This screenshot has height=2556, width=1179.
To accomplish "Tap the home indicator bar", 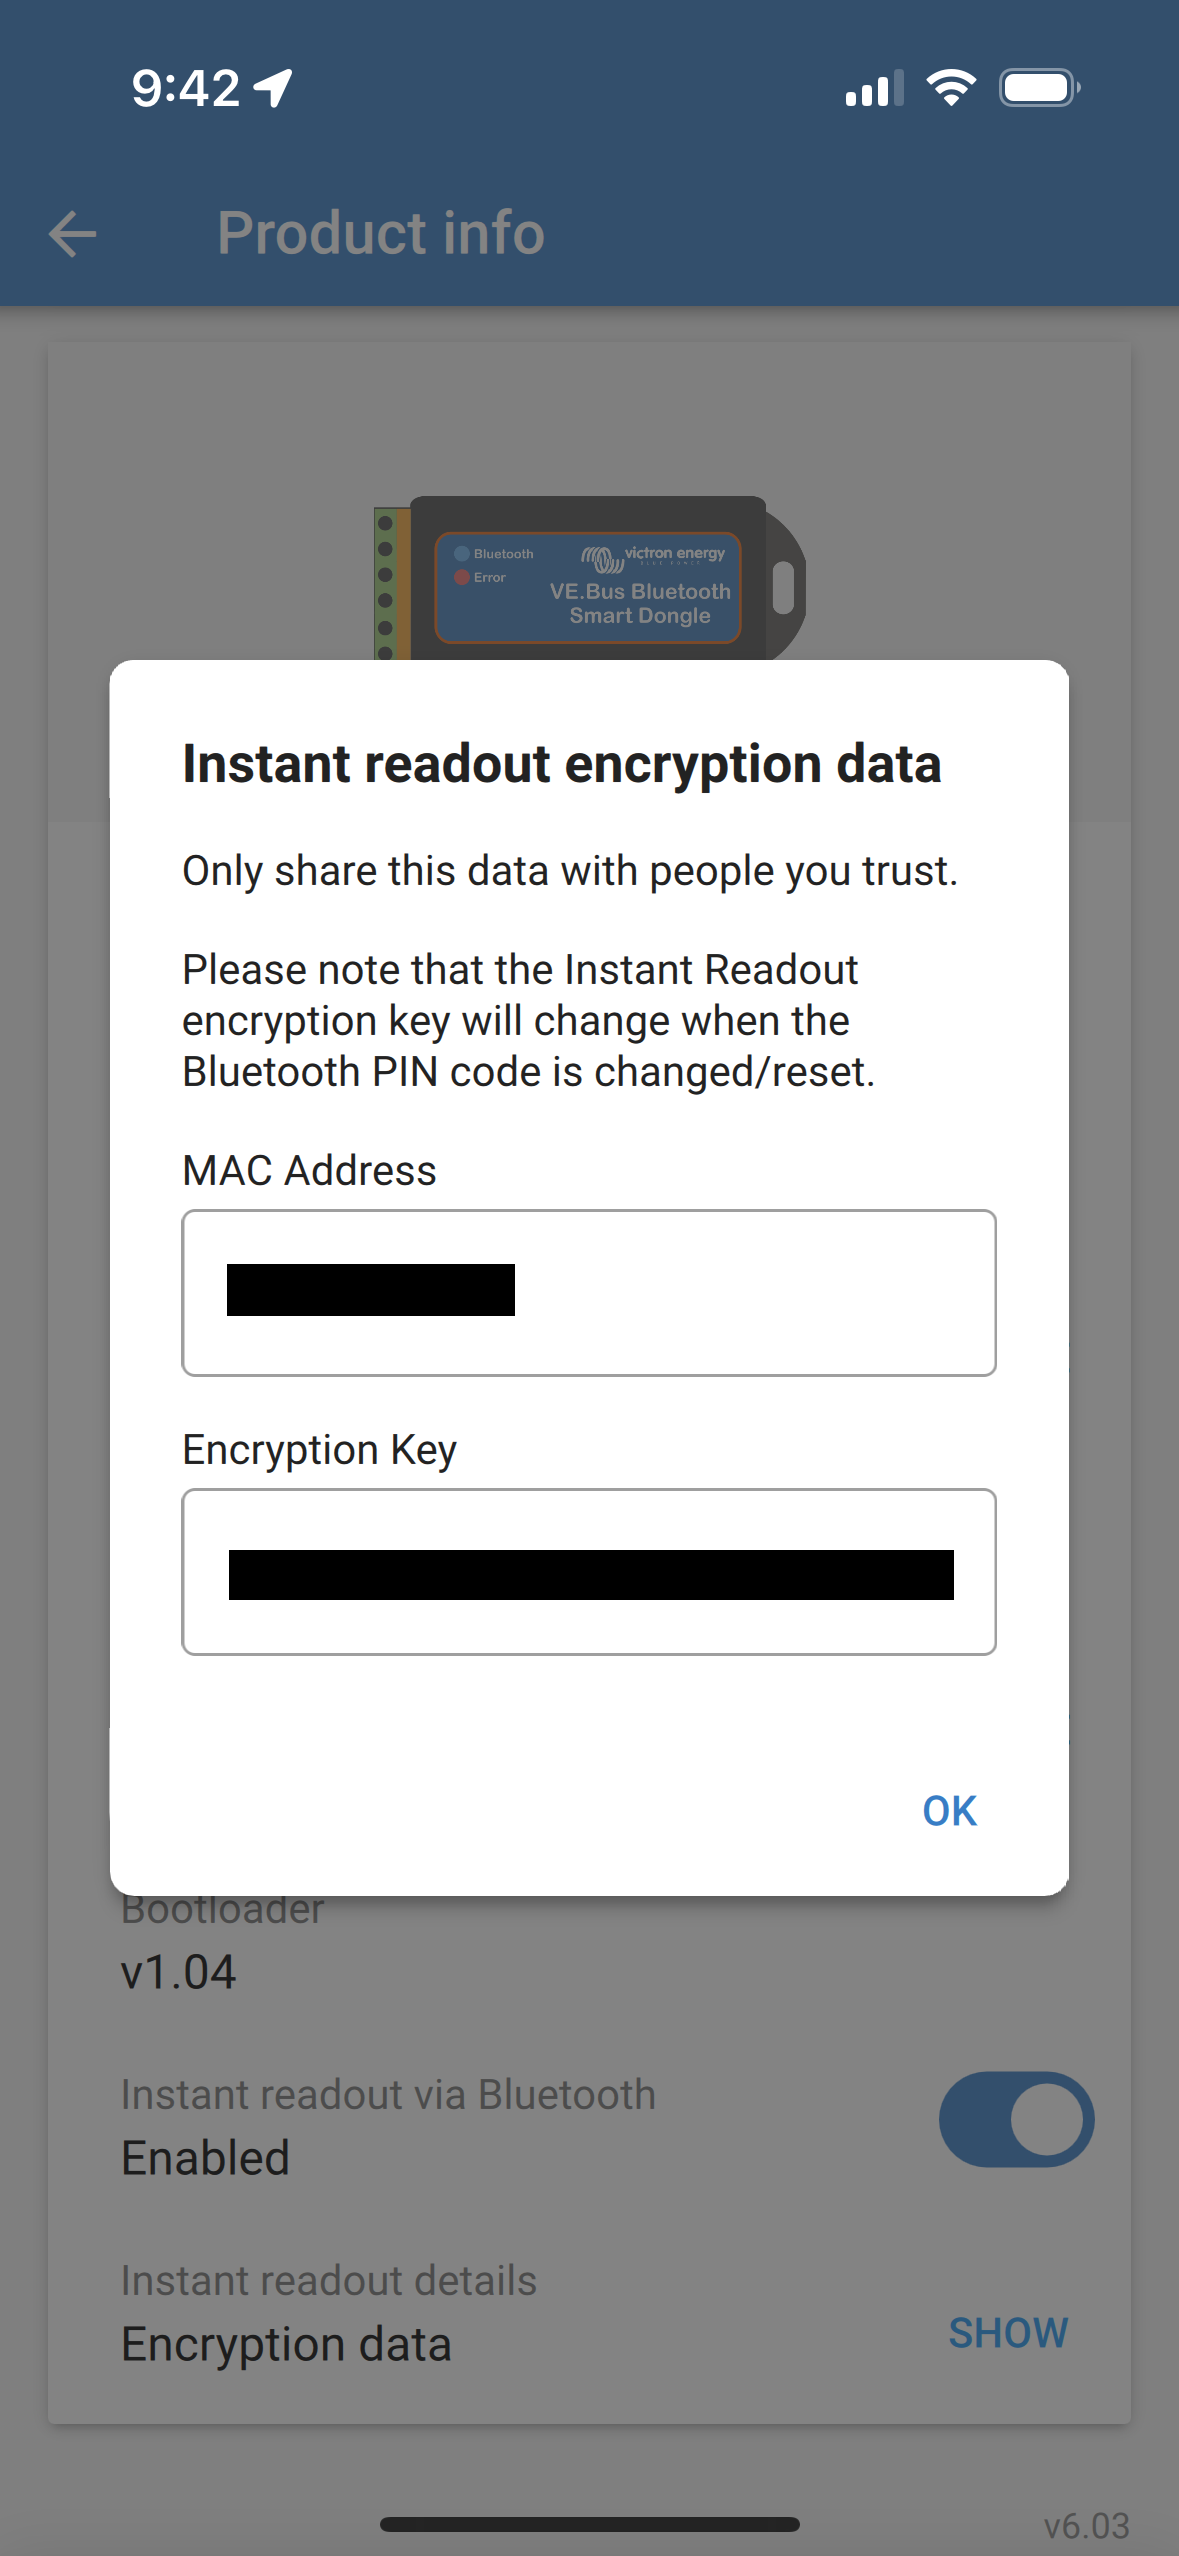I will click(x=589, y=2524).
